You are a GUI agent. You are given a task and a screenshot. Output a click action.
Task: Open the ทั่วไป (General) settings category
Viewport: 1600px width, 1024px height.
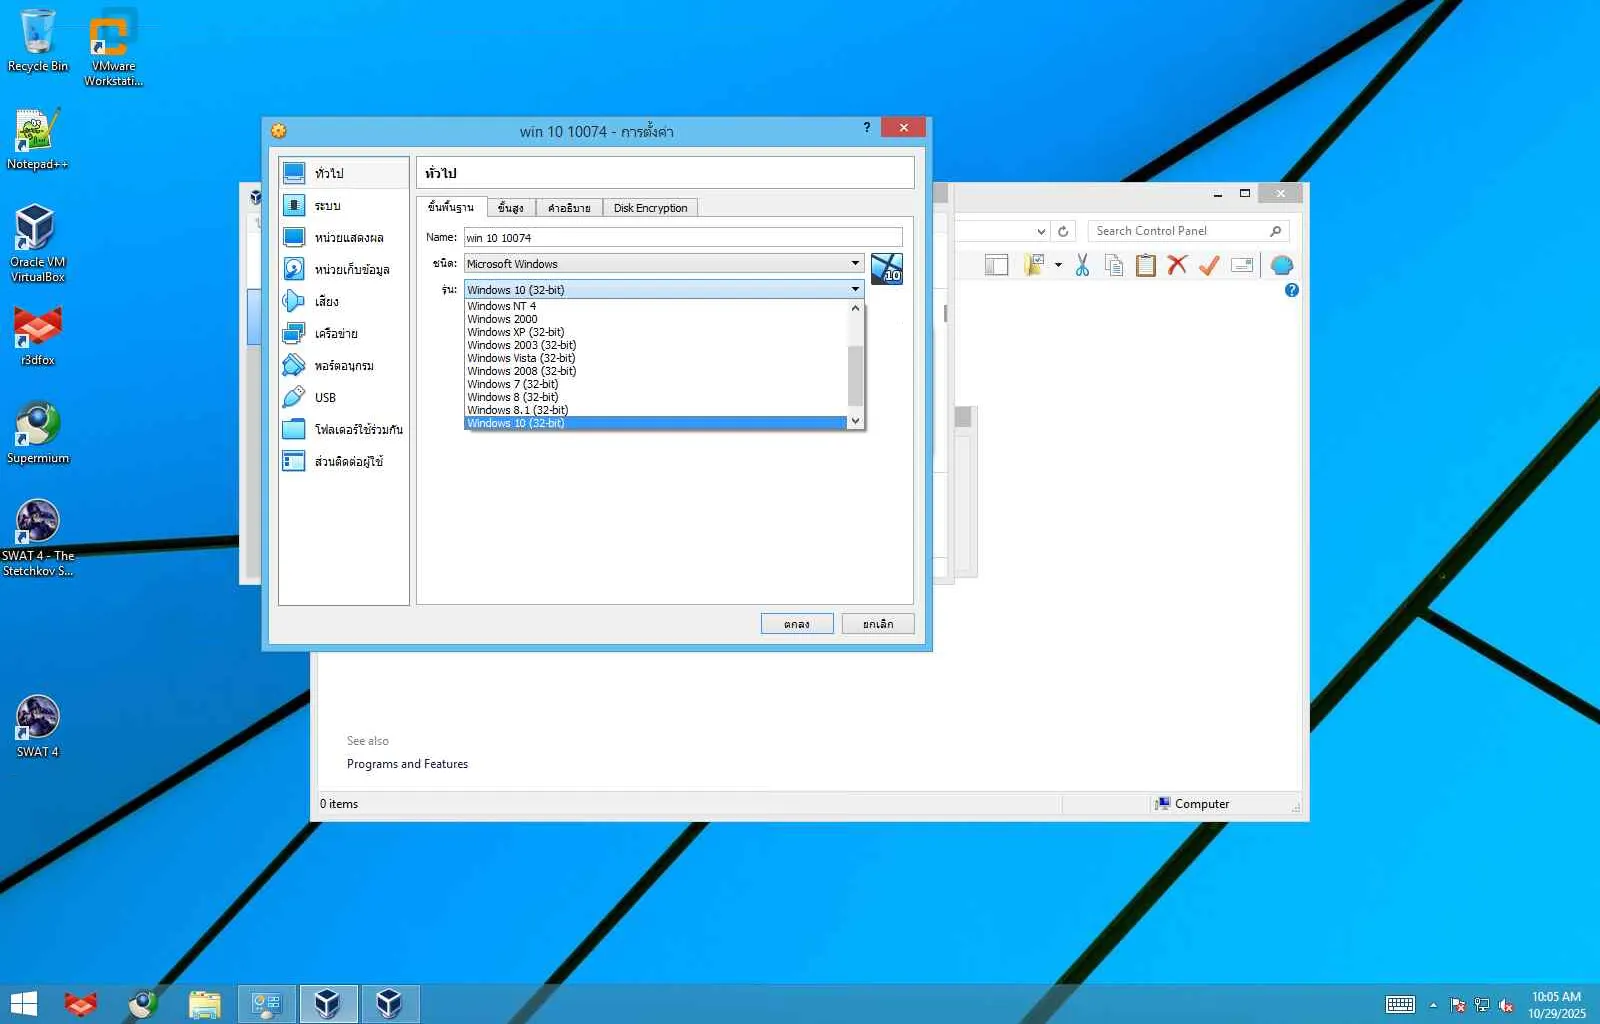pos(343,173)
